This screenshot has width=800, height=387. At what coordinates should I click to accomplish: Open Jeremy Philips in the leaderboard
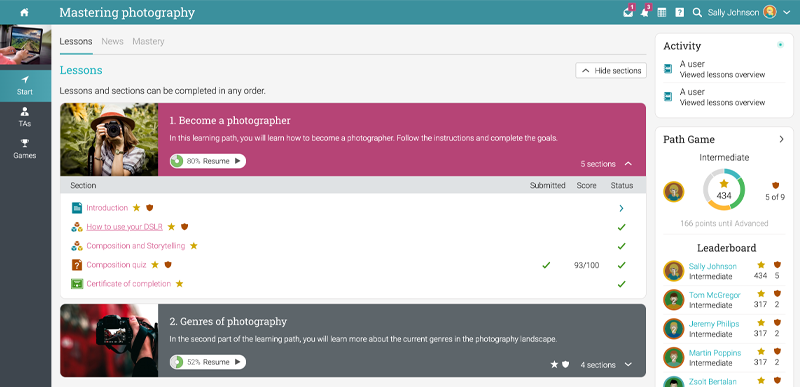(714, 324)
